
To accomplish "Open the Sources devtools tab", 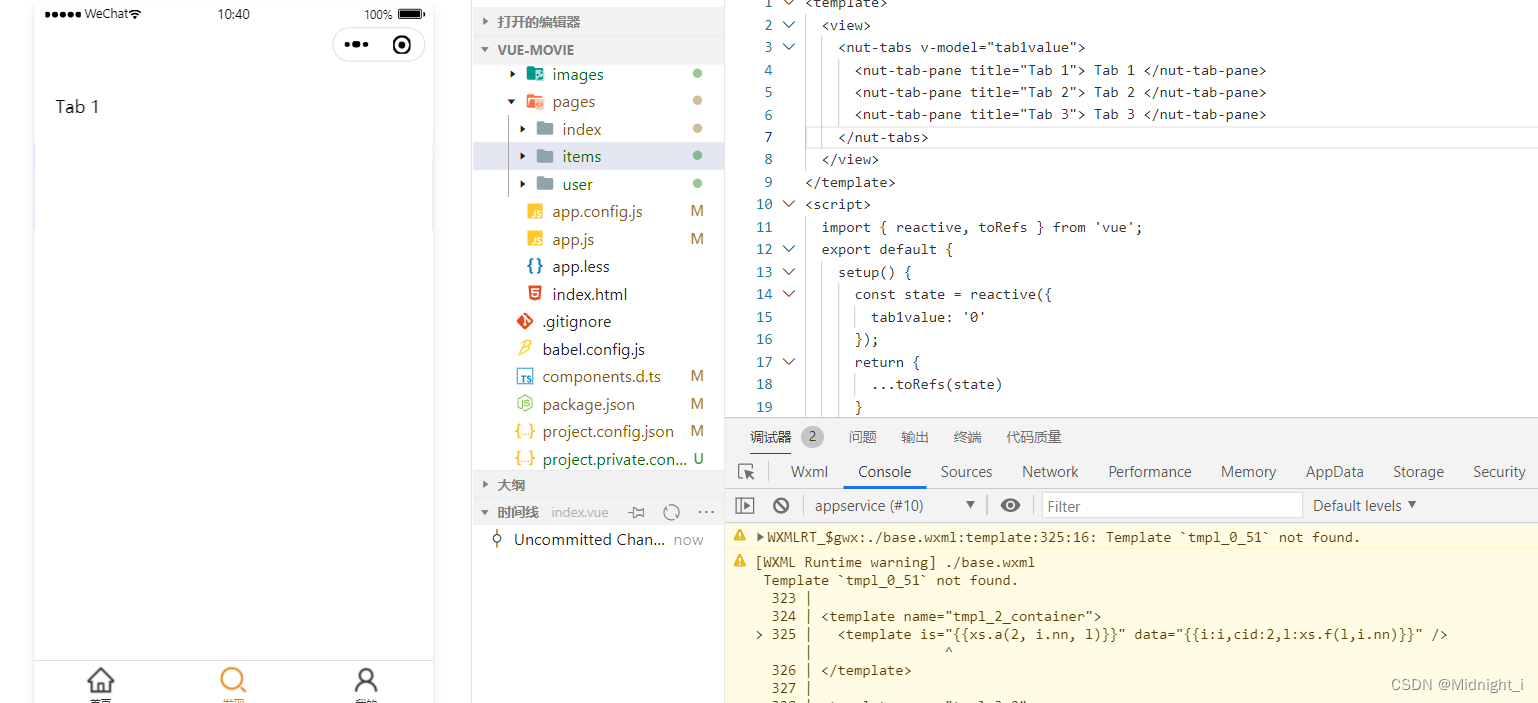I will coord(966,472).
